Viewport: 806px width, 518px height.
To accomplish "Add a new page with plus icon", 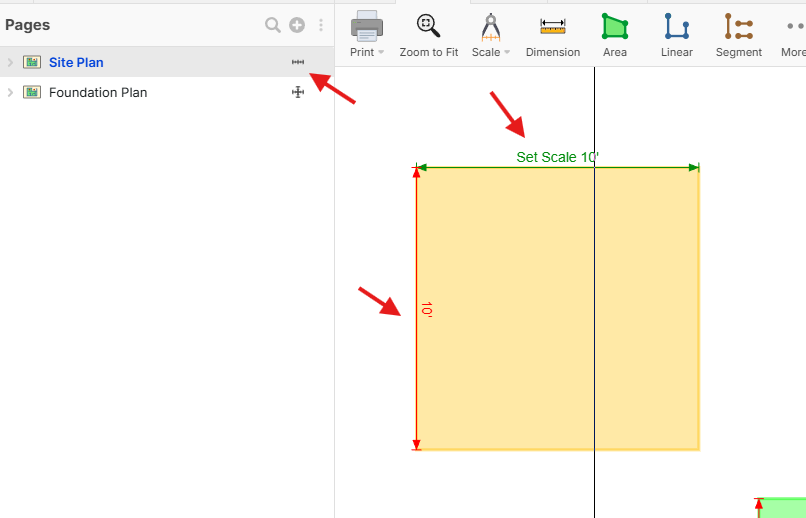I will [297, 25].
